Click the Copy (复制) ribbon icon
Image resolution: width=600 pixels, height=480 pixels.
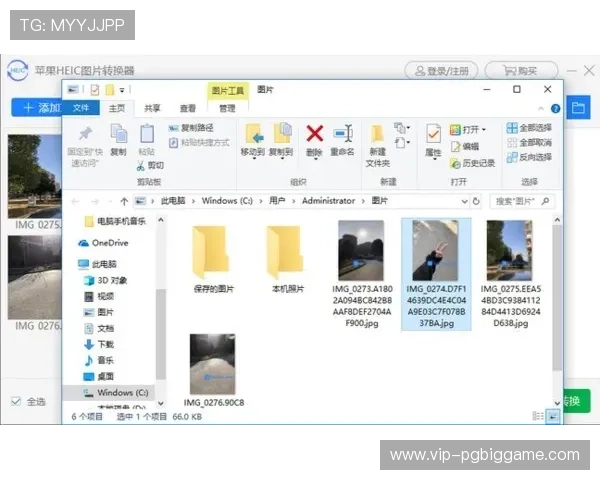click(x=119, y=134)
